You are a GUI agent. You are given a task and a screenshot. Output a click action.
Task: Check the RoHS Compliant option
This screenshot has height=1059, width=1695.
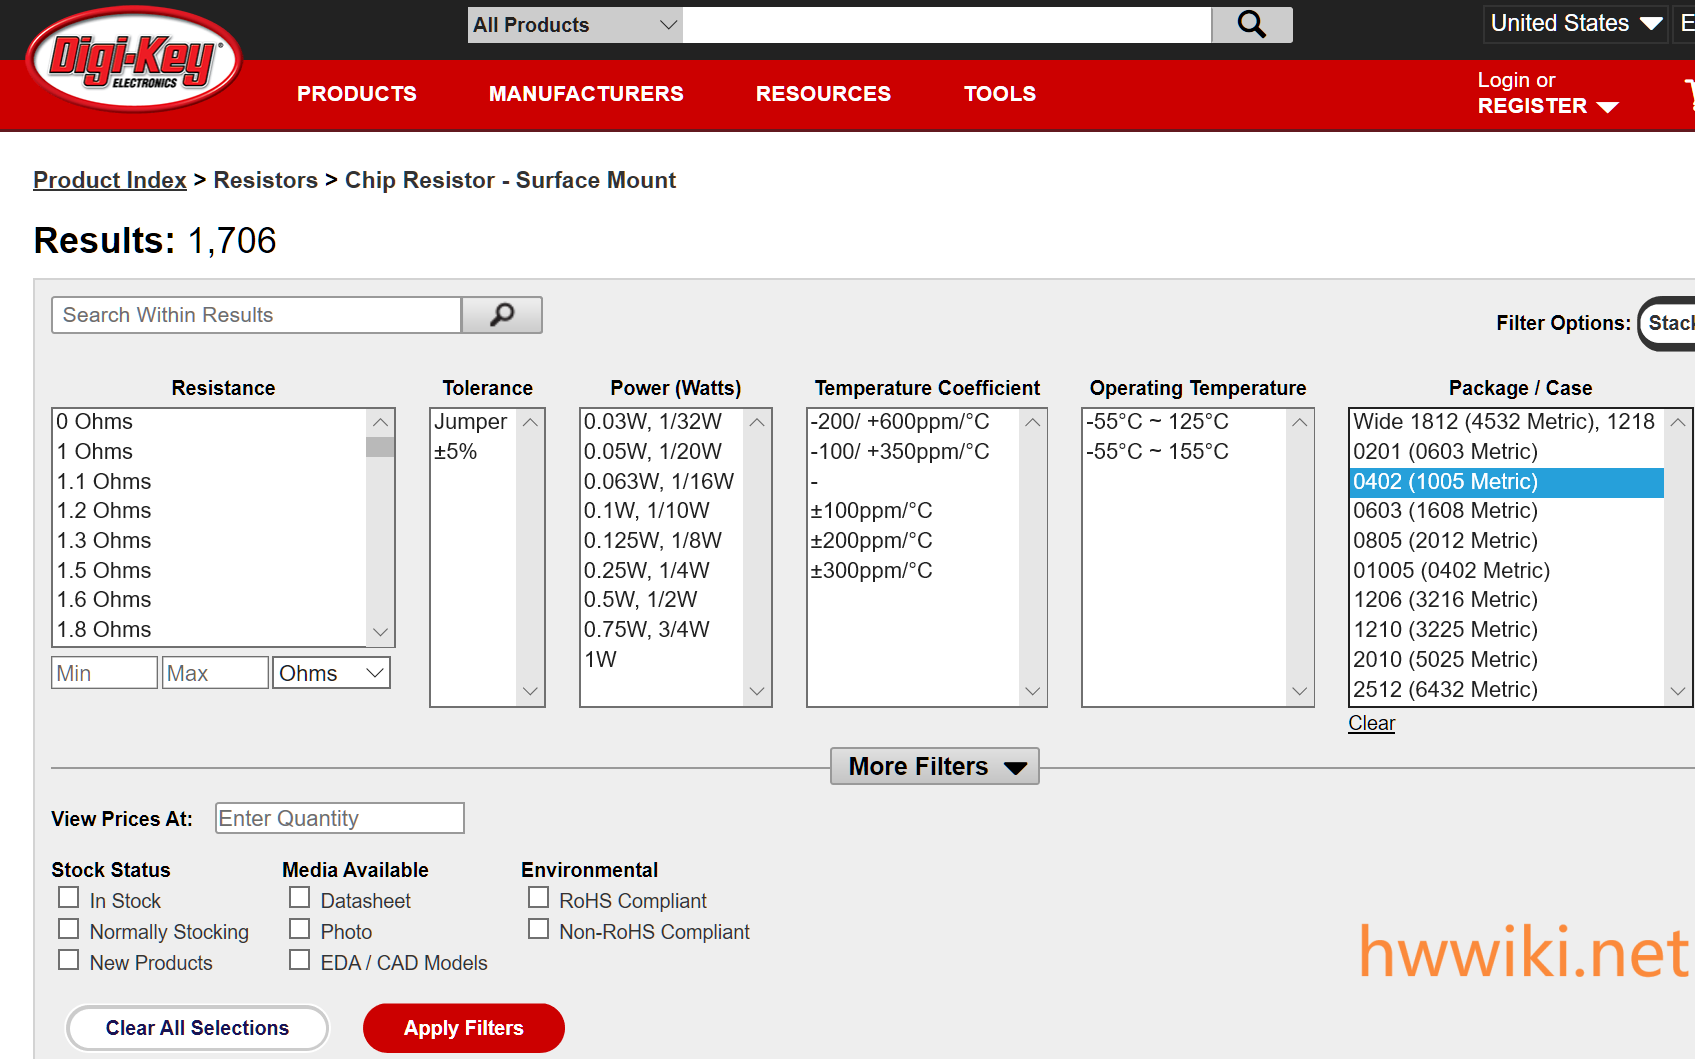[x=539, y=898]
